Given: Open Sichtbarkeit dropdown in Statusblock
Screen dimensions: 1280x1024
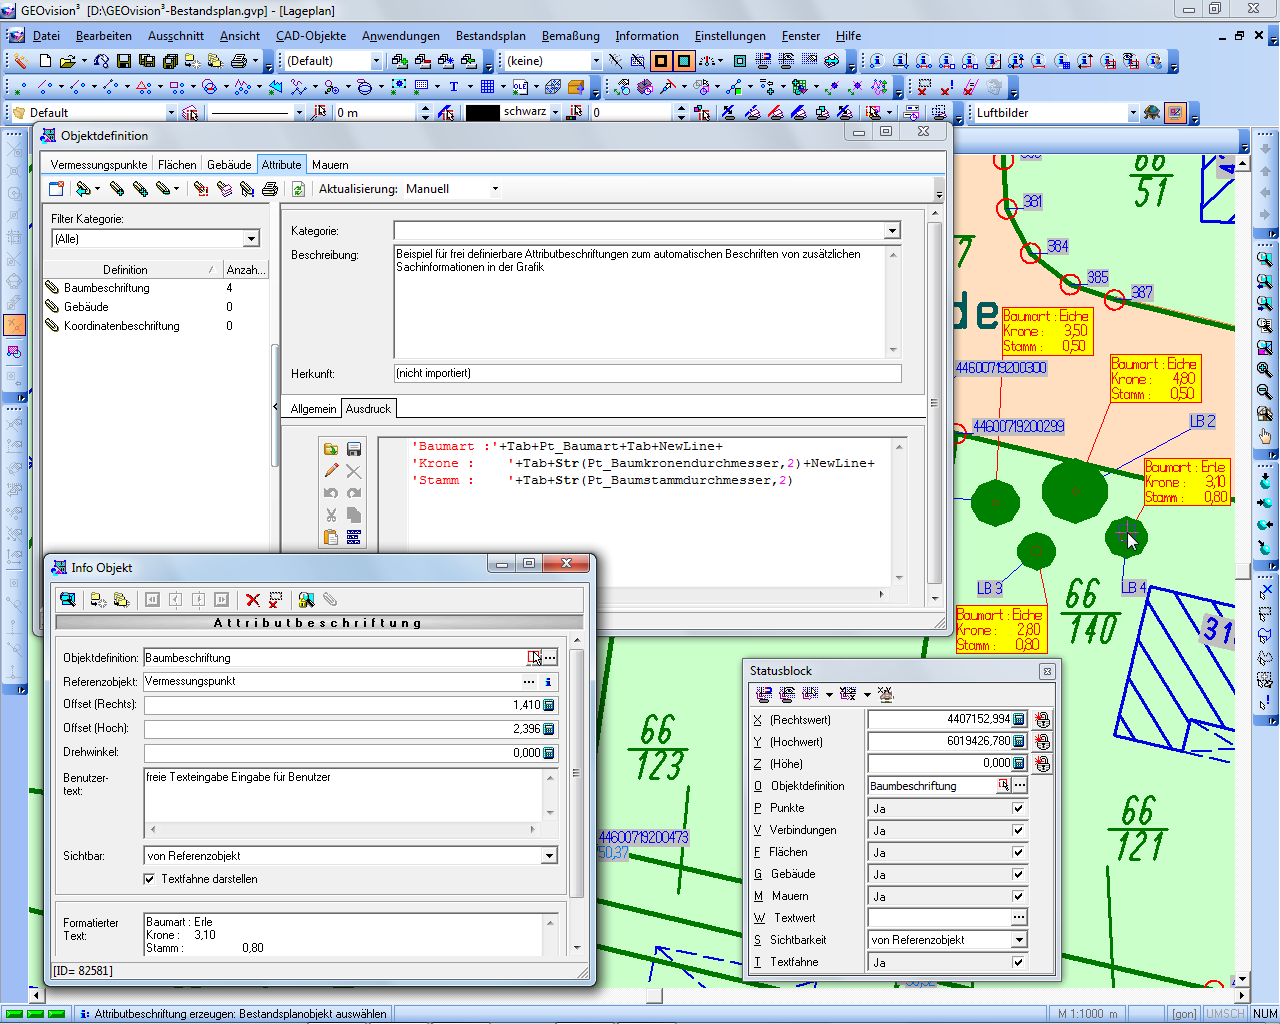Looking at the screenshot, I should pos(1019,940).
